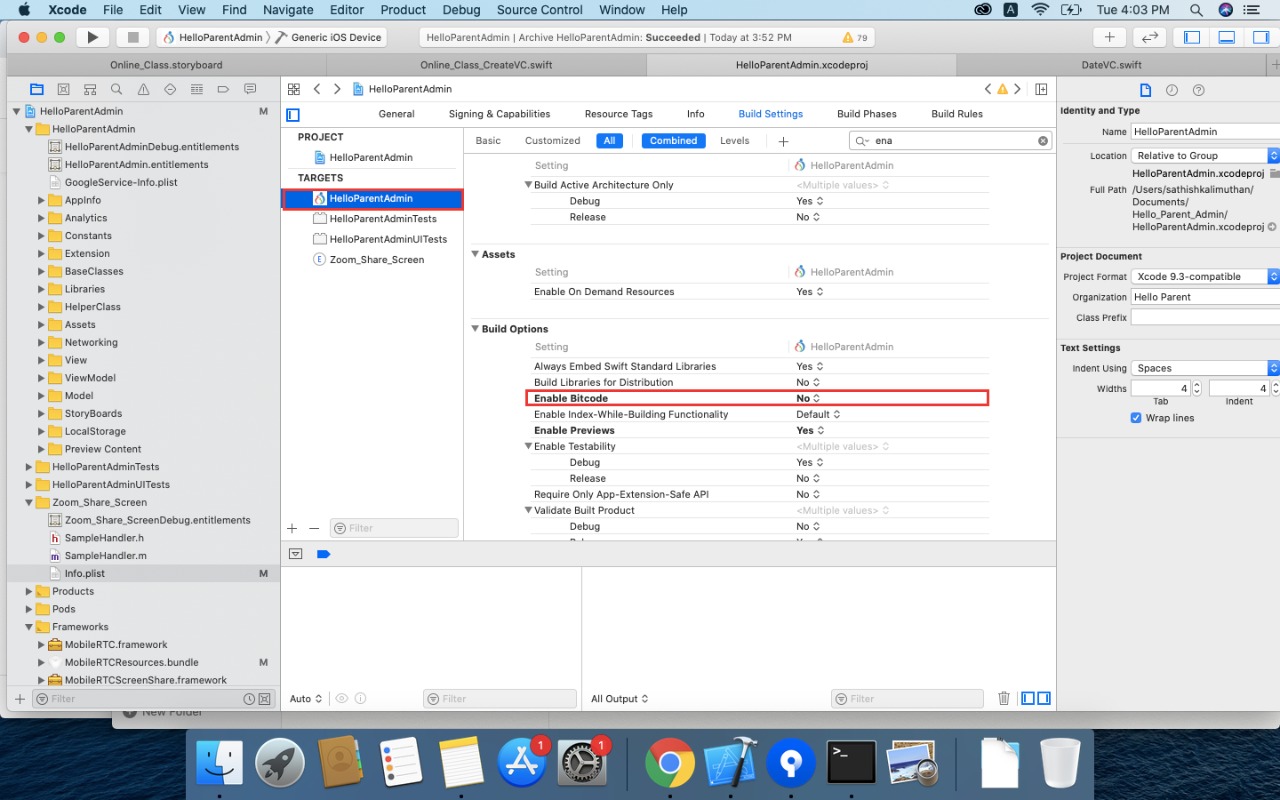Viewport: 1280px width, 800px height.
Task: Toggle the debug area from the toolbar
Action: tap(1226, 37)
